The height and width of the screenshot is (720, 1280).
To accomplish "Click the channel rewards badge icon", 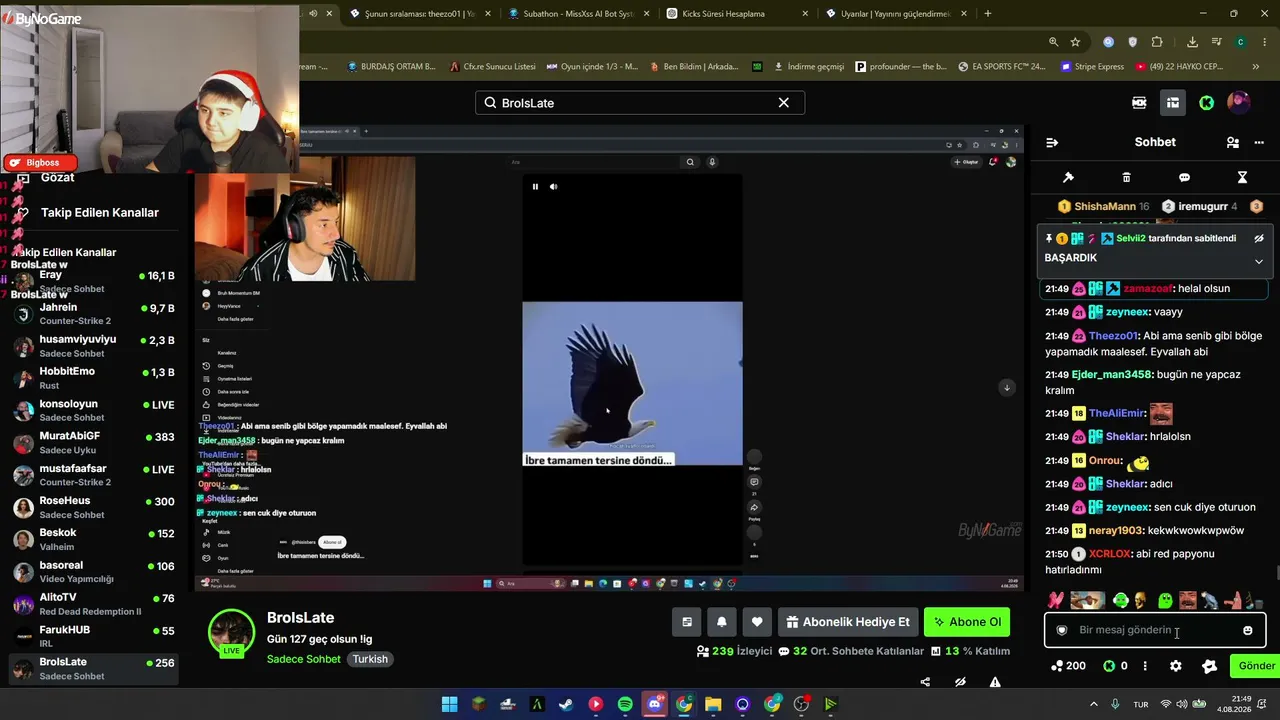I will coord(1210,666).
